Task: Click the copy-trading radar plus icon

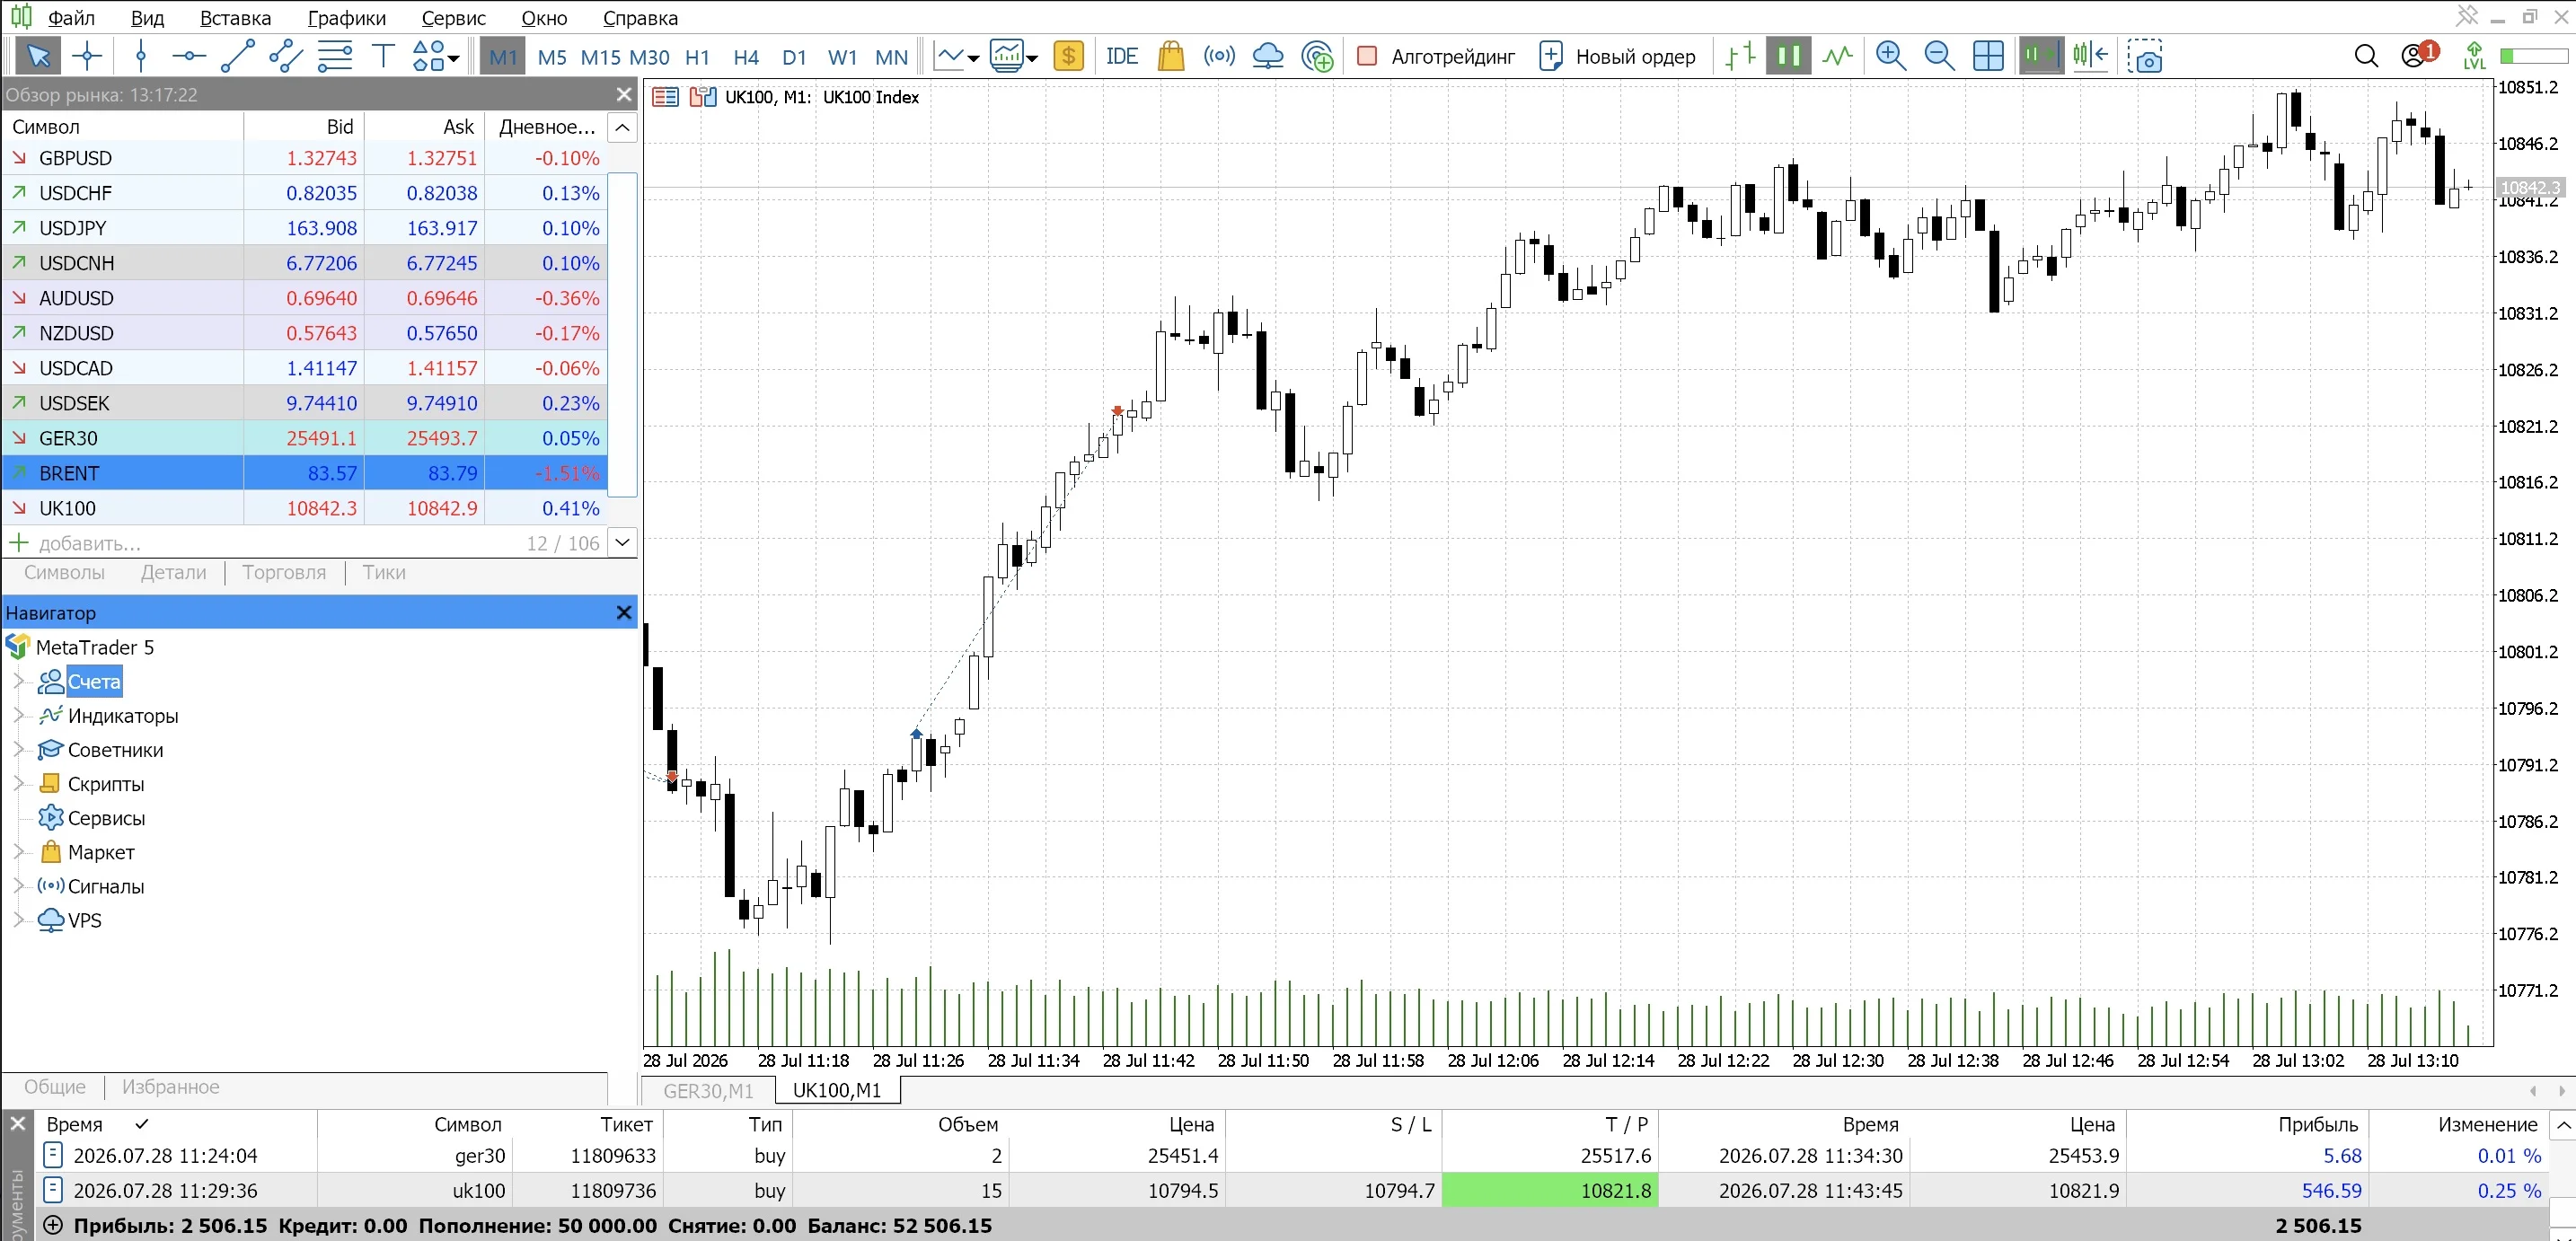Action: tap(1318, 56)
